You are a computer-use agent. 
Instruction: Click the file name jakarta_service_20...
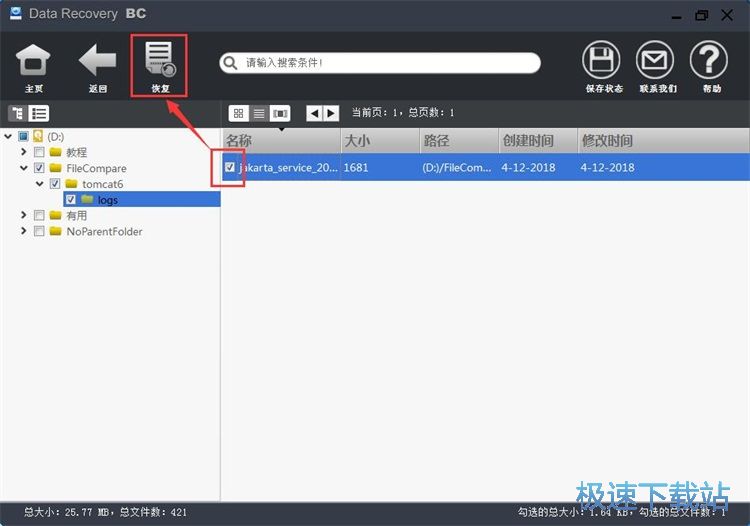click(288, 167)
